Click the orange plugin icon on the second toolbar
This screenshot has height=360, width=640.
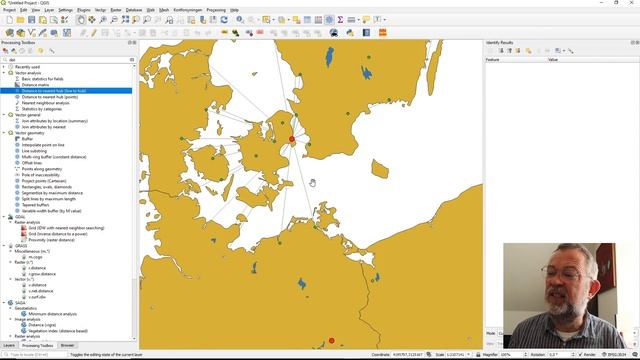(x=382, y=33)
